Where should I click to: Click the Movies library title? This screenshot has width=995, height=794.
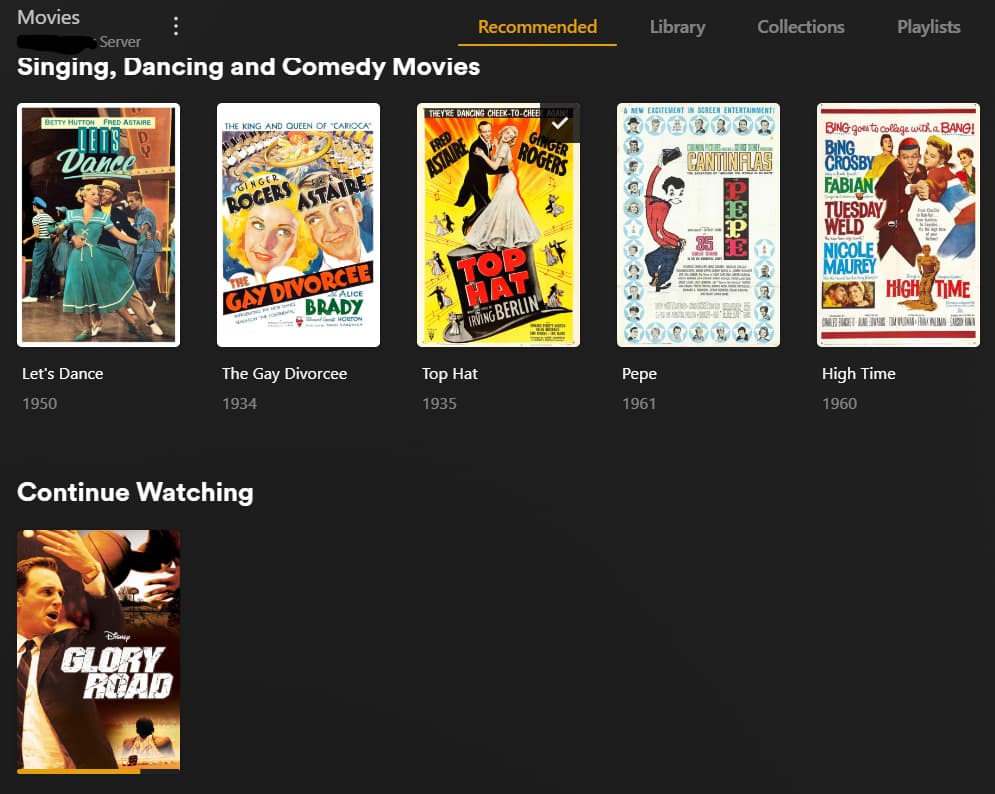[x=48, y=17]
